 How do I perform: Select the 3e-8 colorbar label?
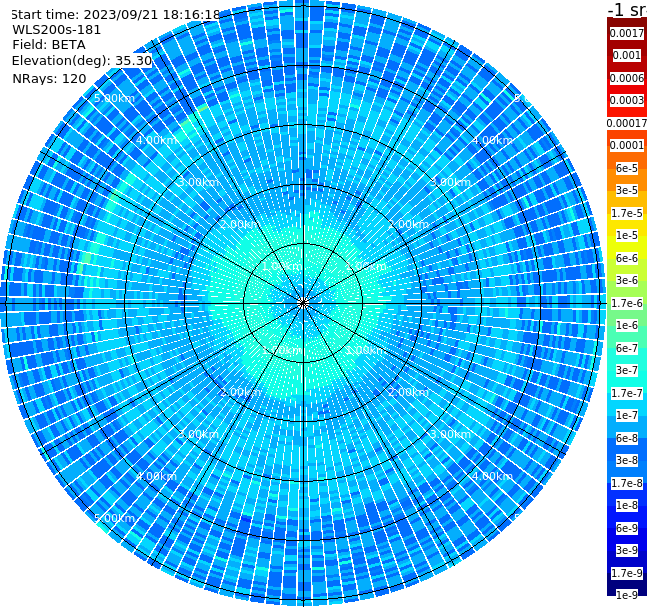tap(627, 460)
